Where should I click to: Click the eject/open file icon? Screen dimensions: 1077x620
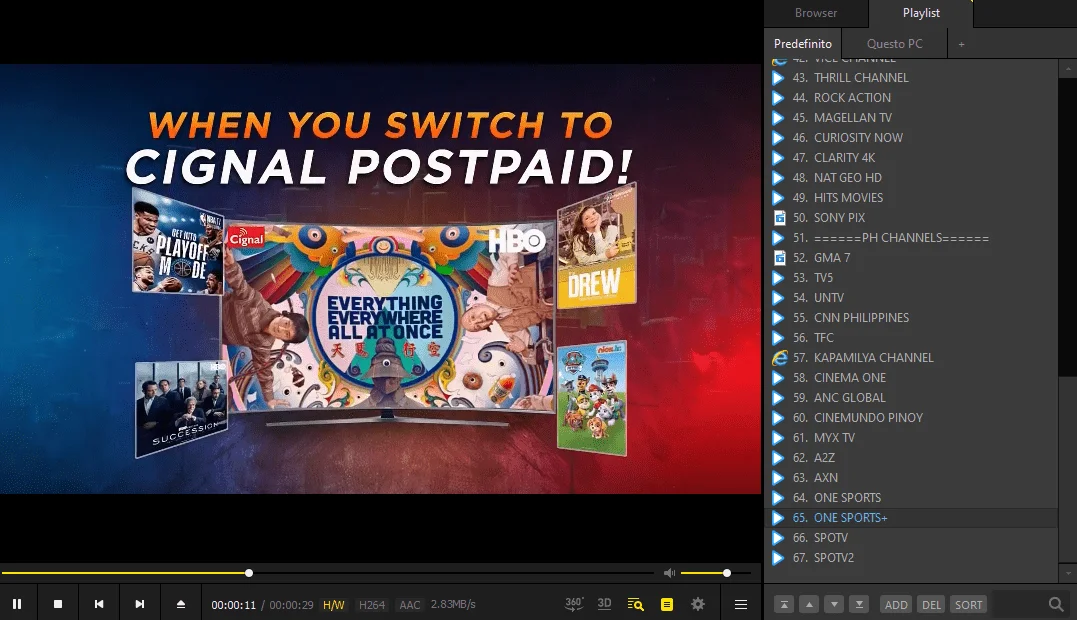tap(181, 604)
